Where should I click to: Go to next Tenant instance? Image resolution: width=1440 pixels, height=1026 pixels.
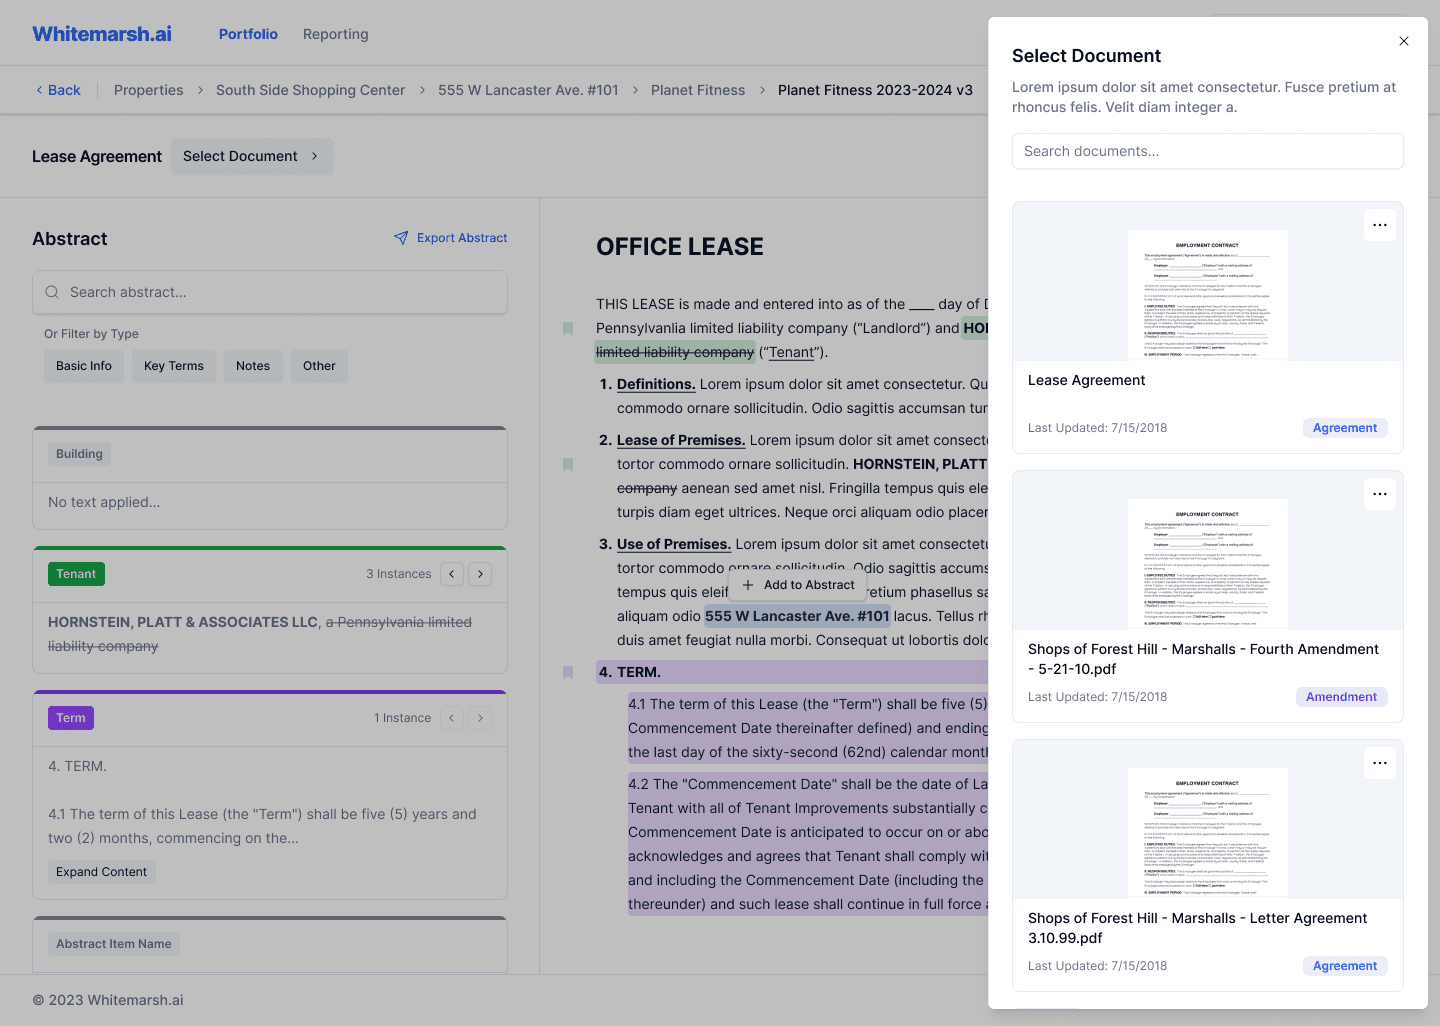480,574
